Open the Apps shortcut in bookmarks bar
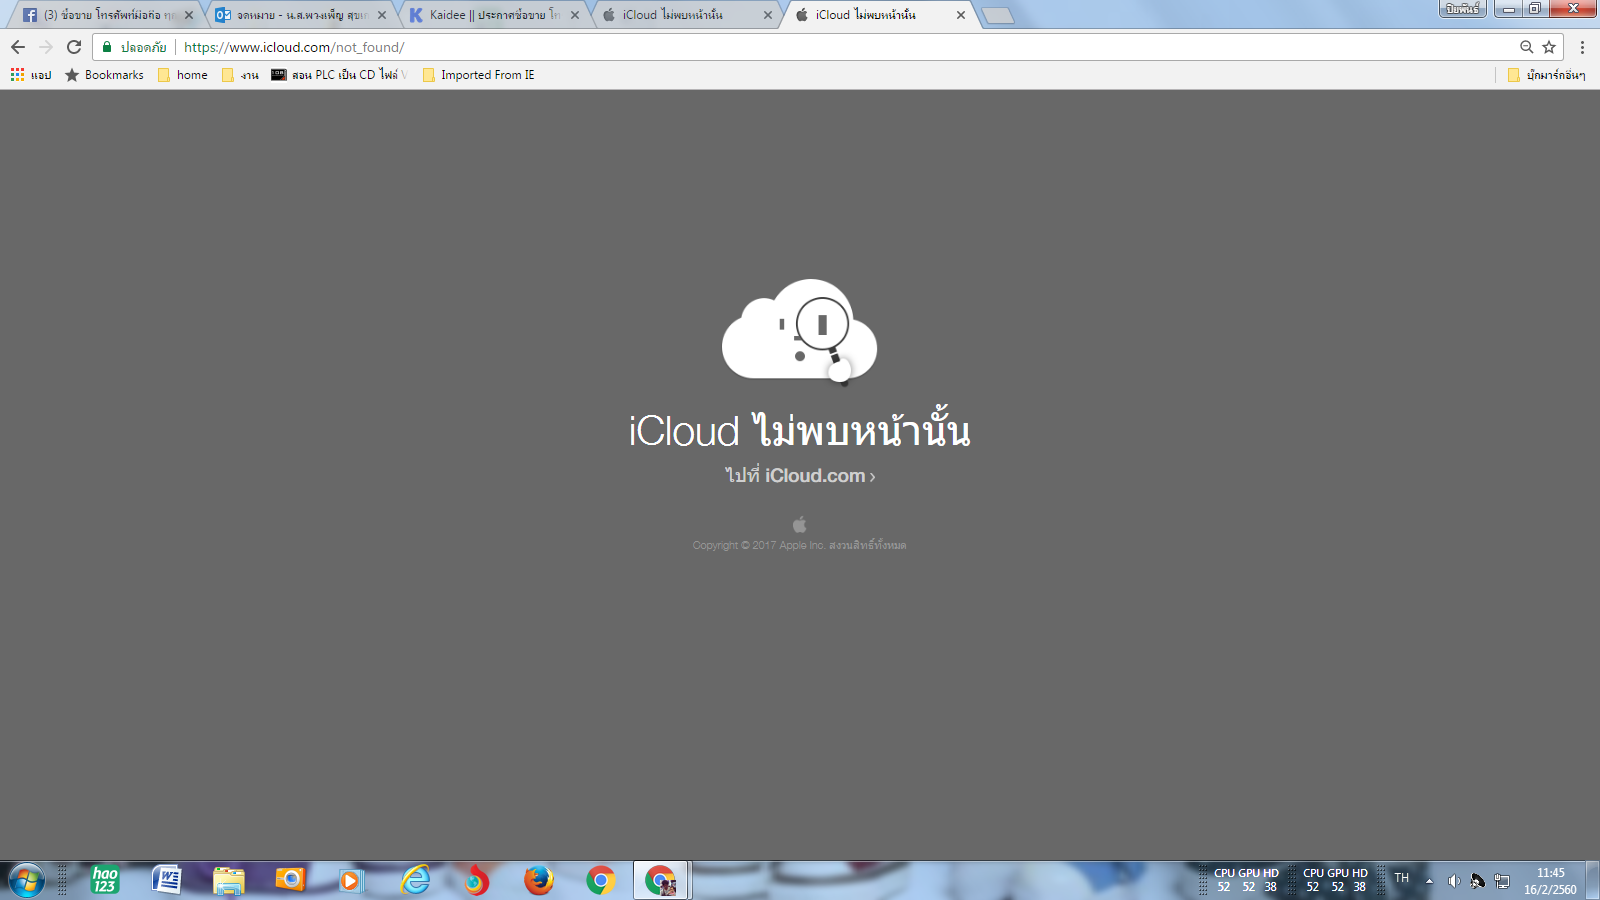Viewport: 1600px width, 900px height. pyautogui.click(x=31, y=75)
